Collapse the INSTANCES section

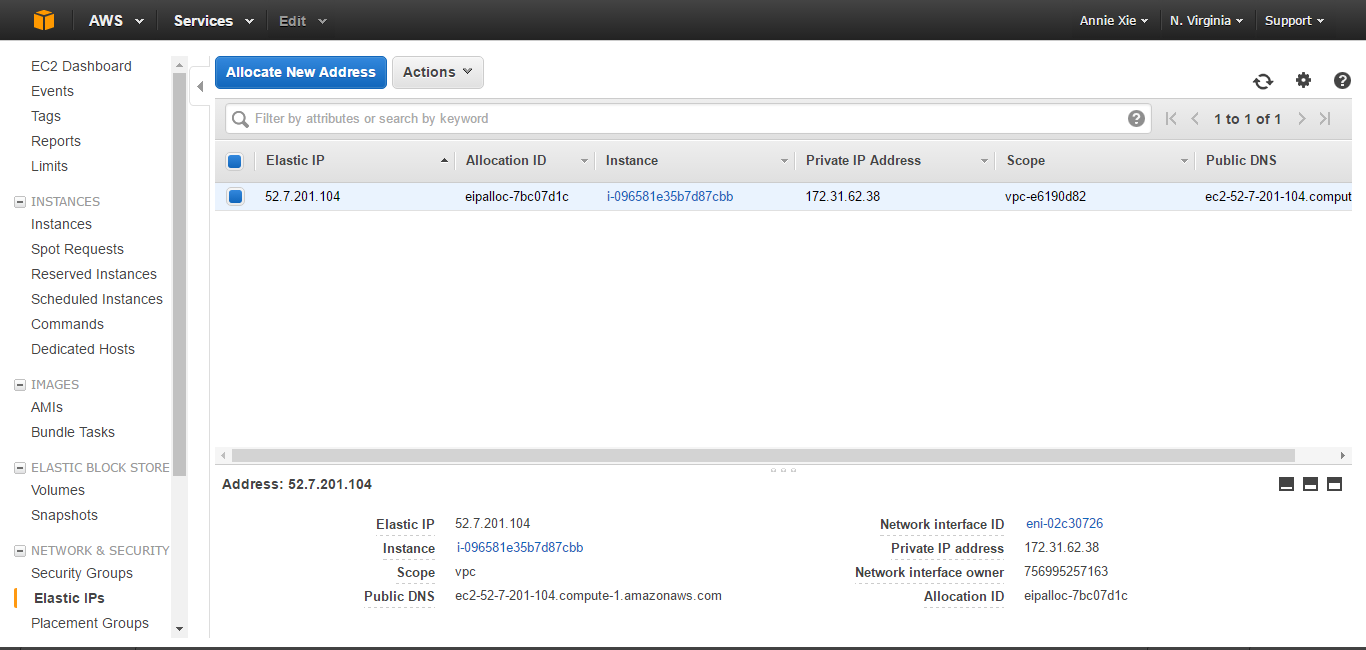tap(19, 202)
